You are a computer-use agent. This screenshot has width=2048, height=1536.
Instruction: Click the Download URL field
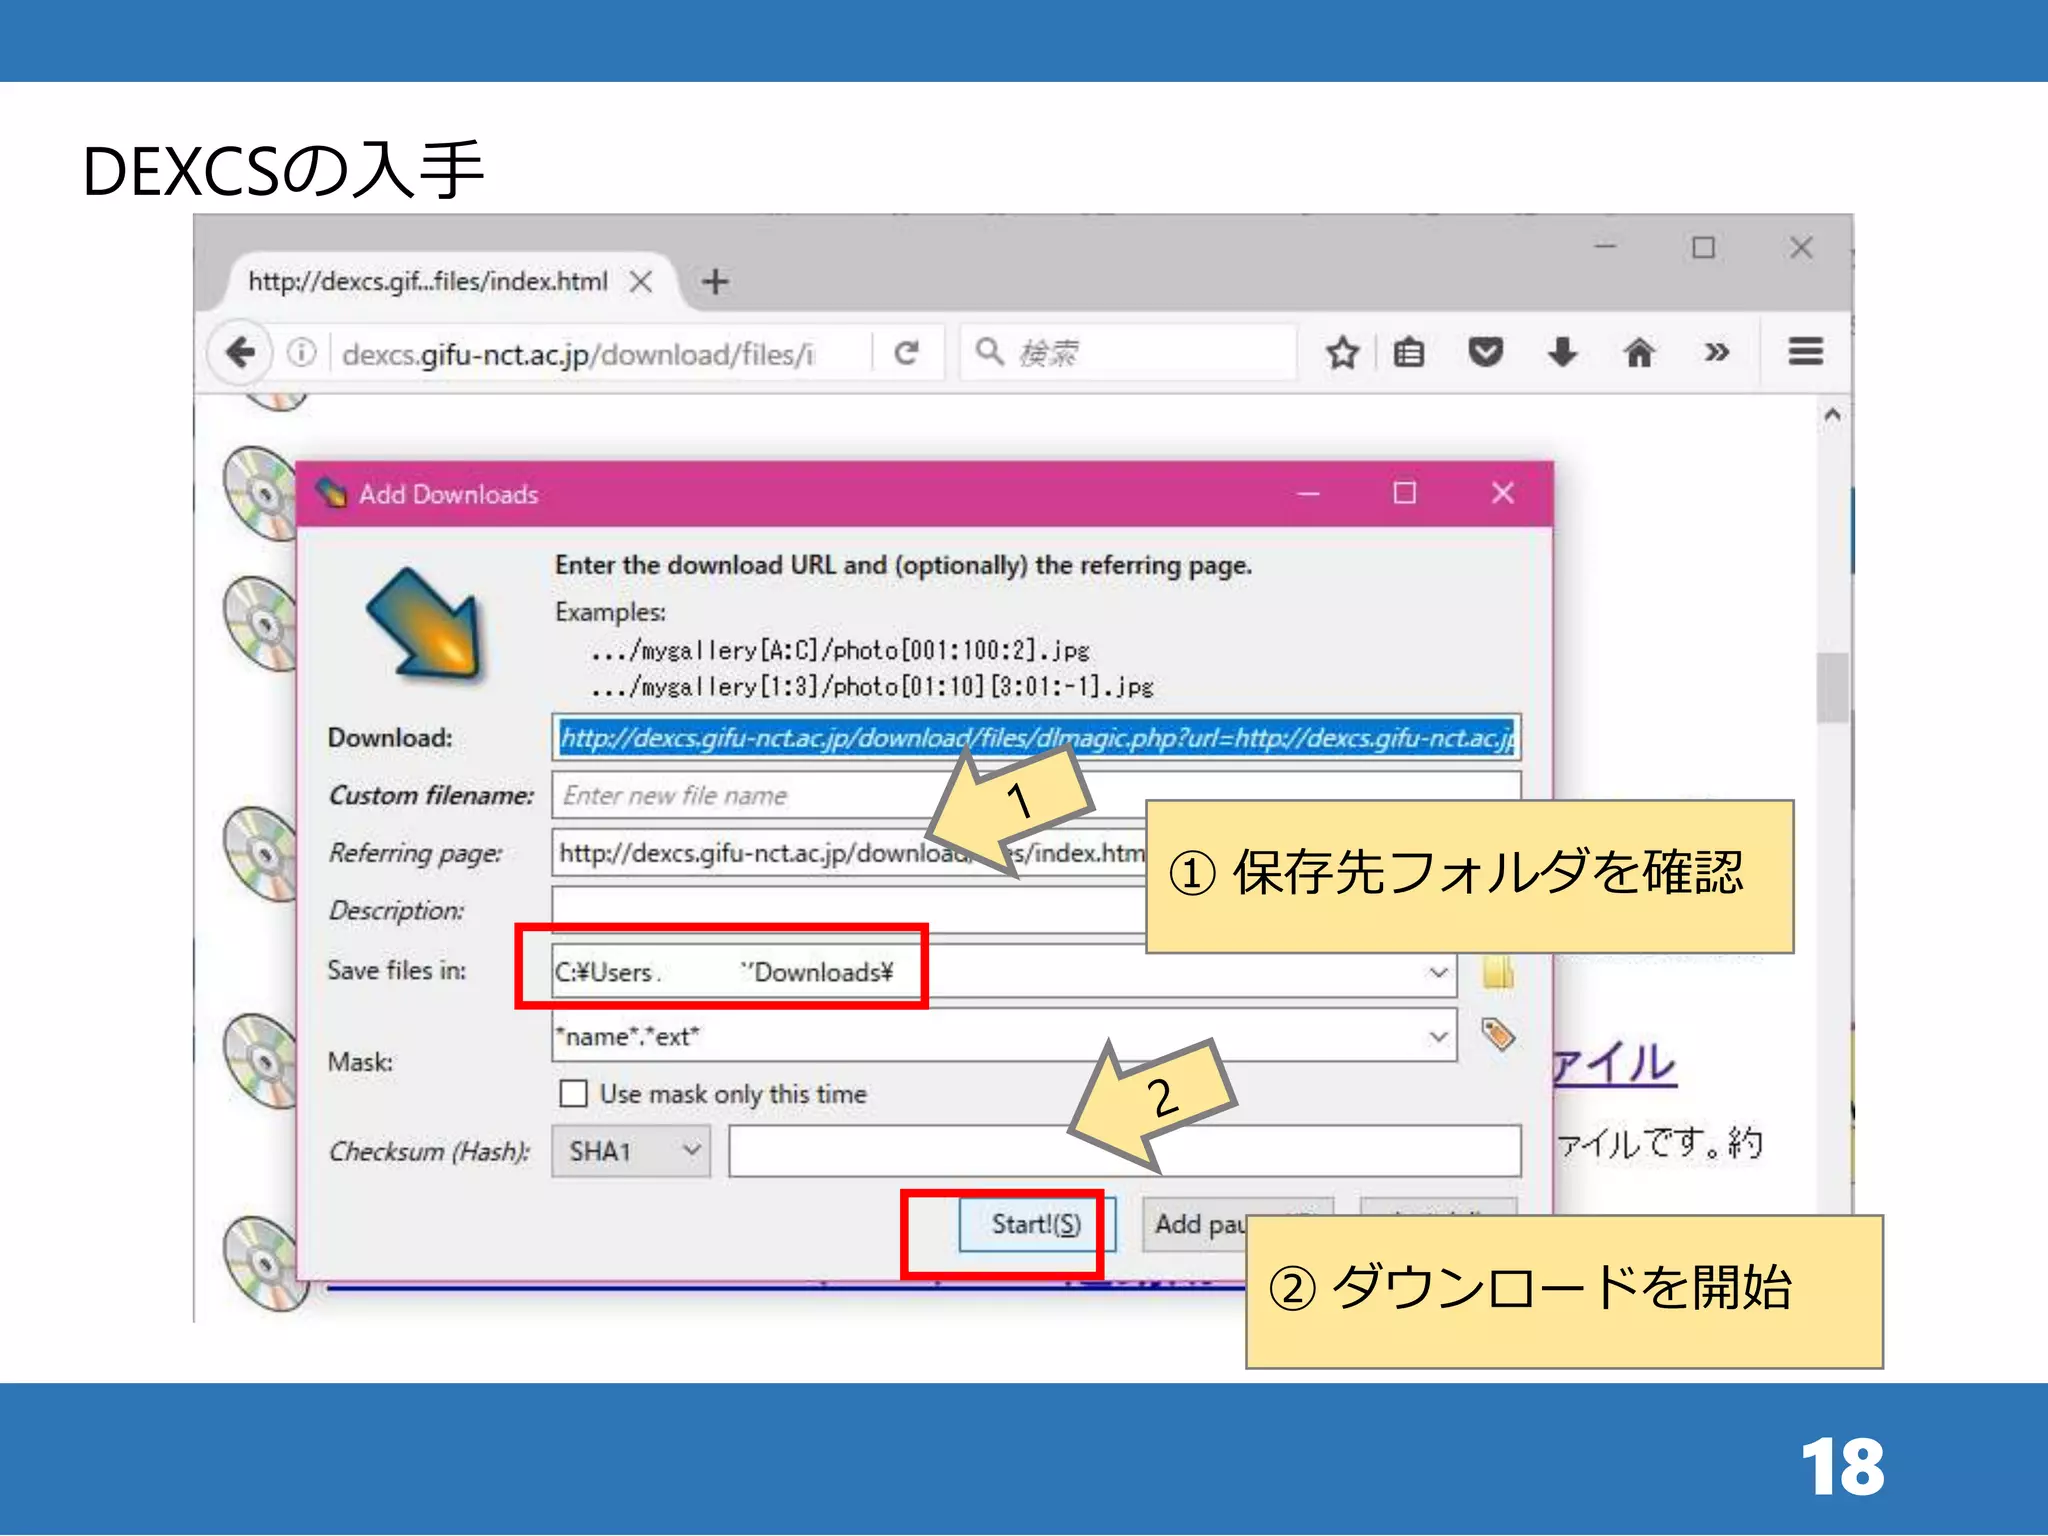click(1036, 738)
